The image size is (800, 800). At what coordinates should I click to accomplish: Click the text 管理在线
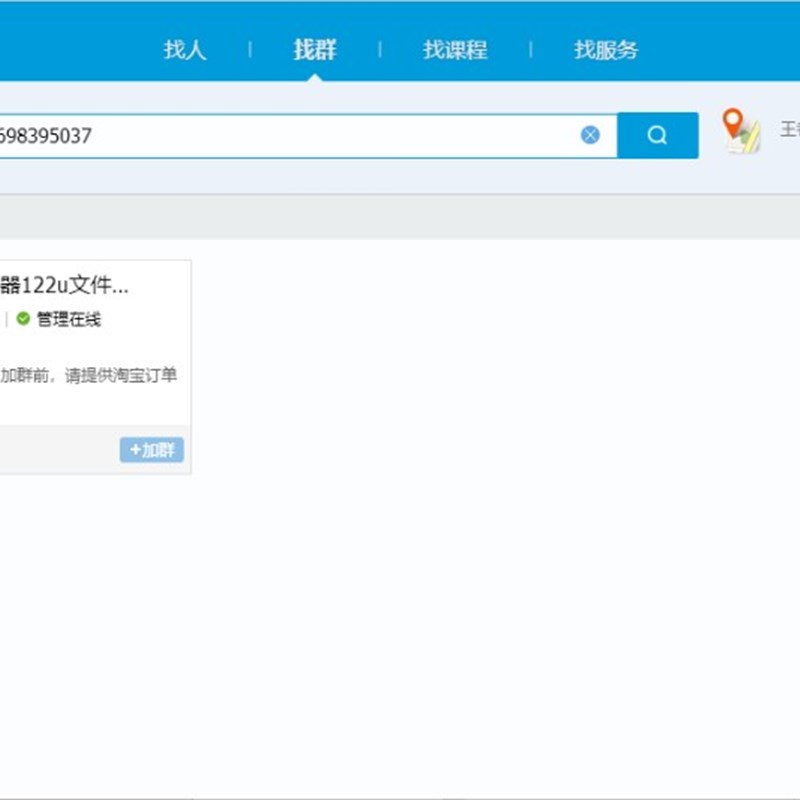pos(69,319)
